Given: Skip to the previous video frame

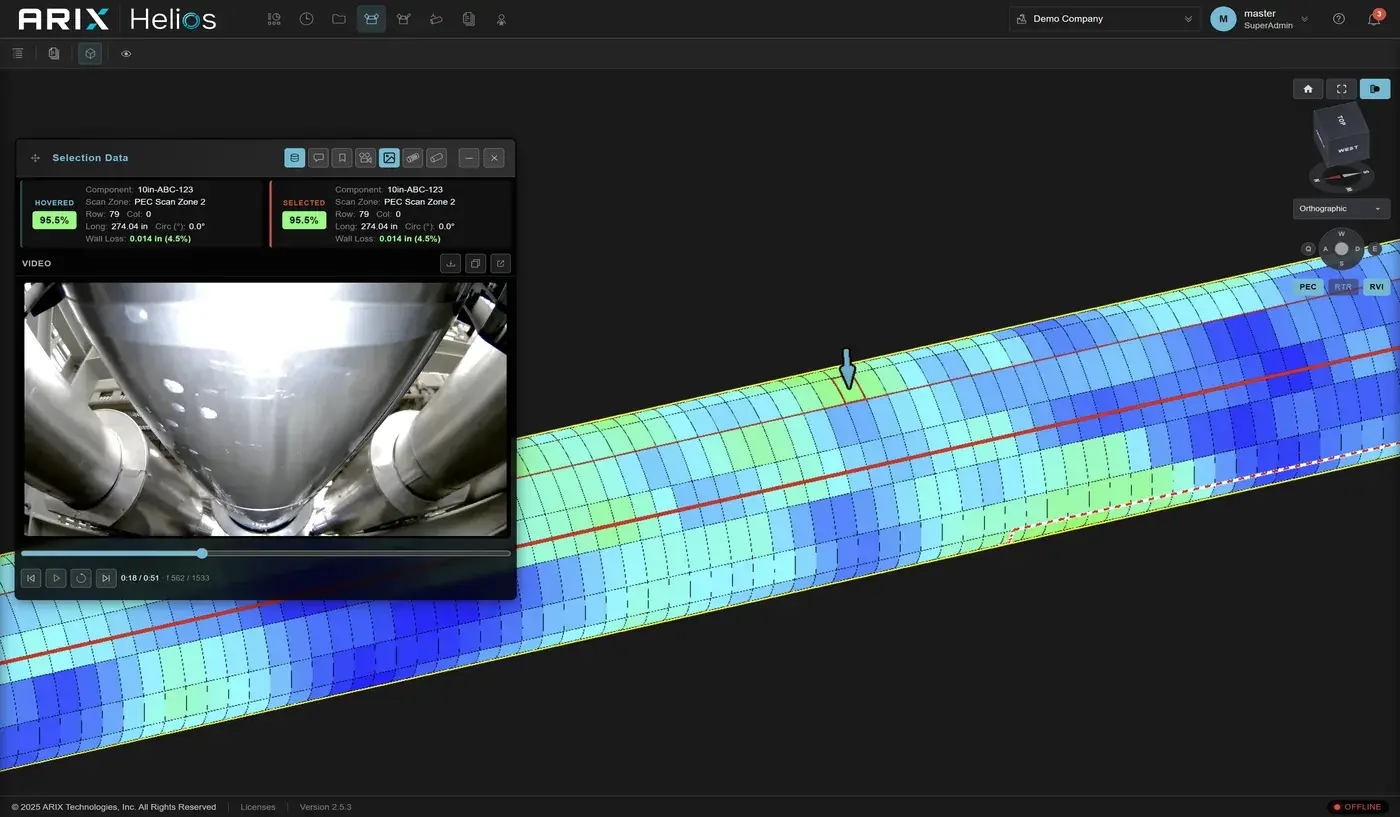Looking at the screenshot, I should [x=31, y=578].
